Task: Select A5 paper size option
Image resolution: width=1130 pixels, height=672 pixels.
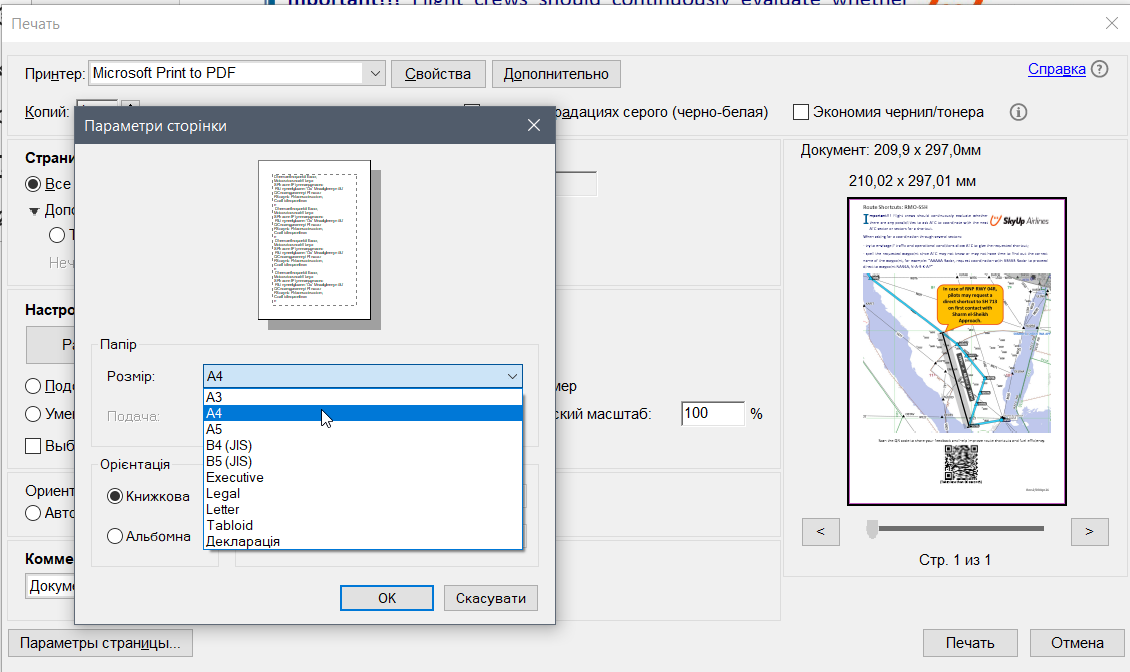Action: [362, 429]
